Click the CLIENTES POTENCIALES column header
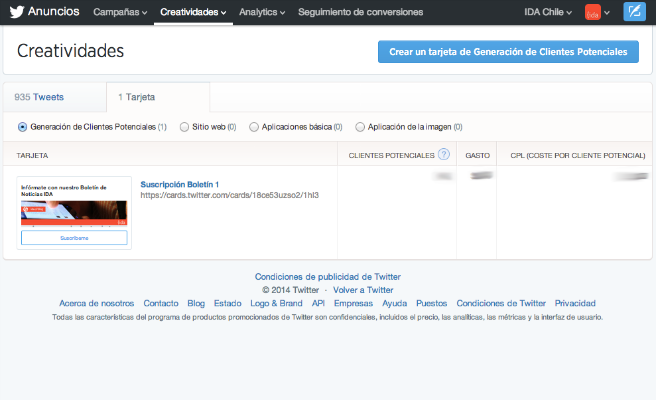 [x=392, y=156]
